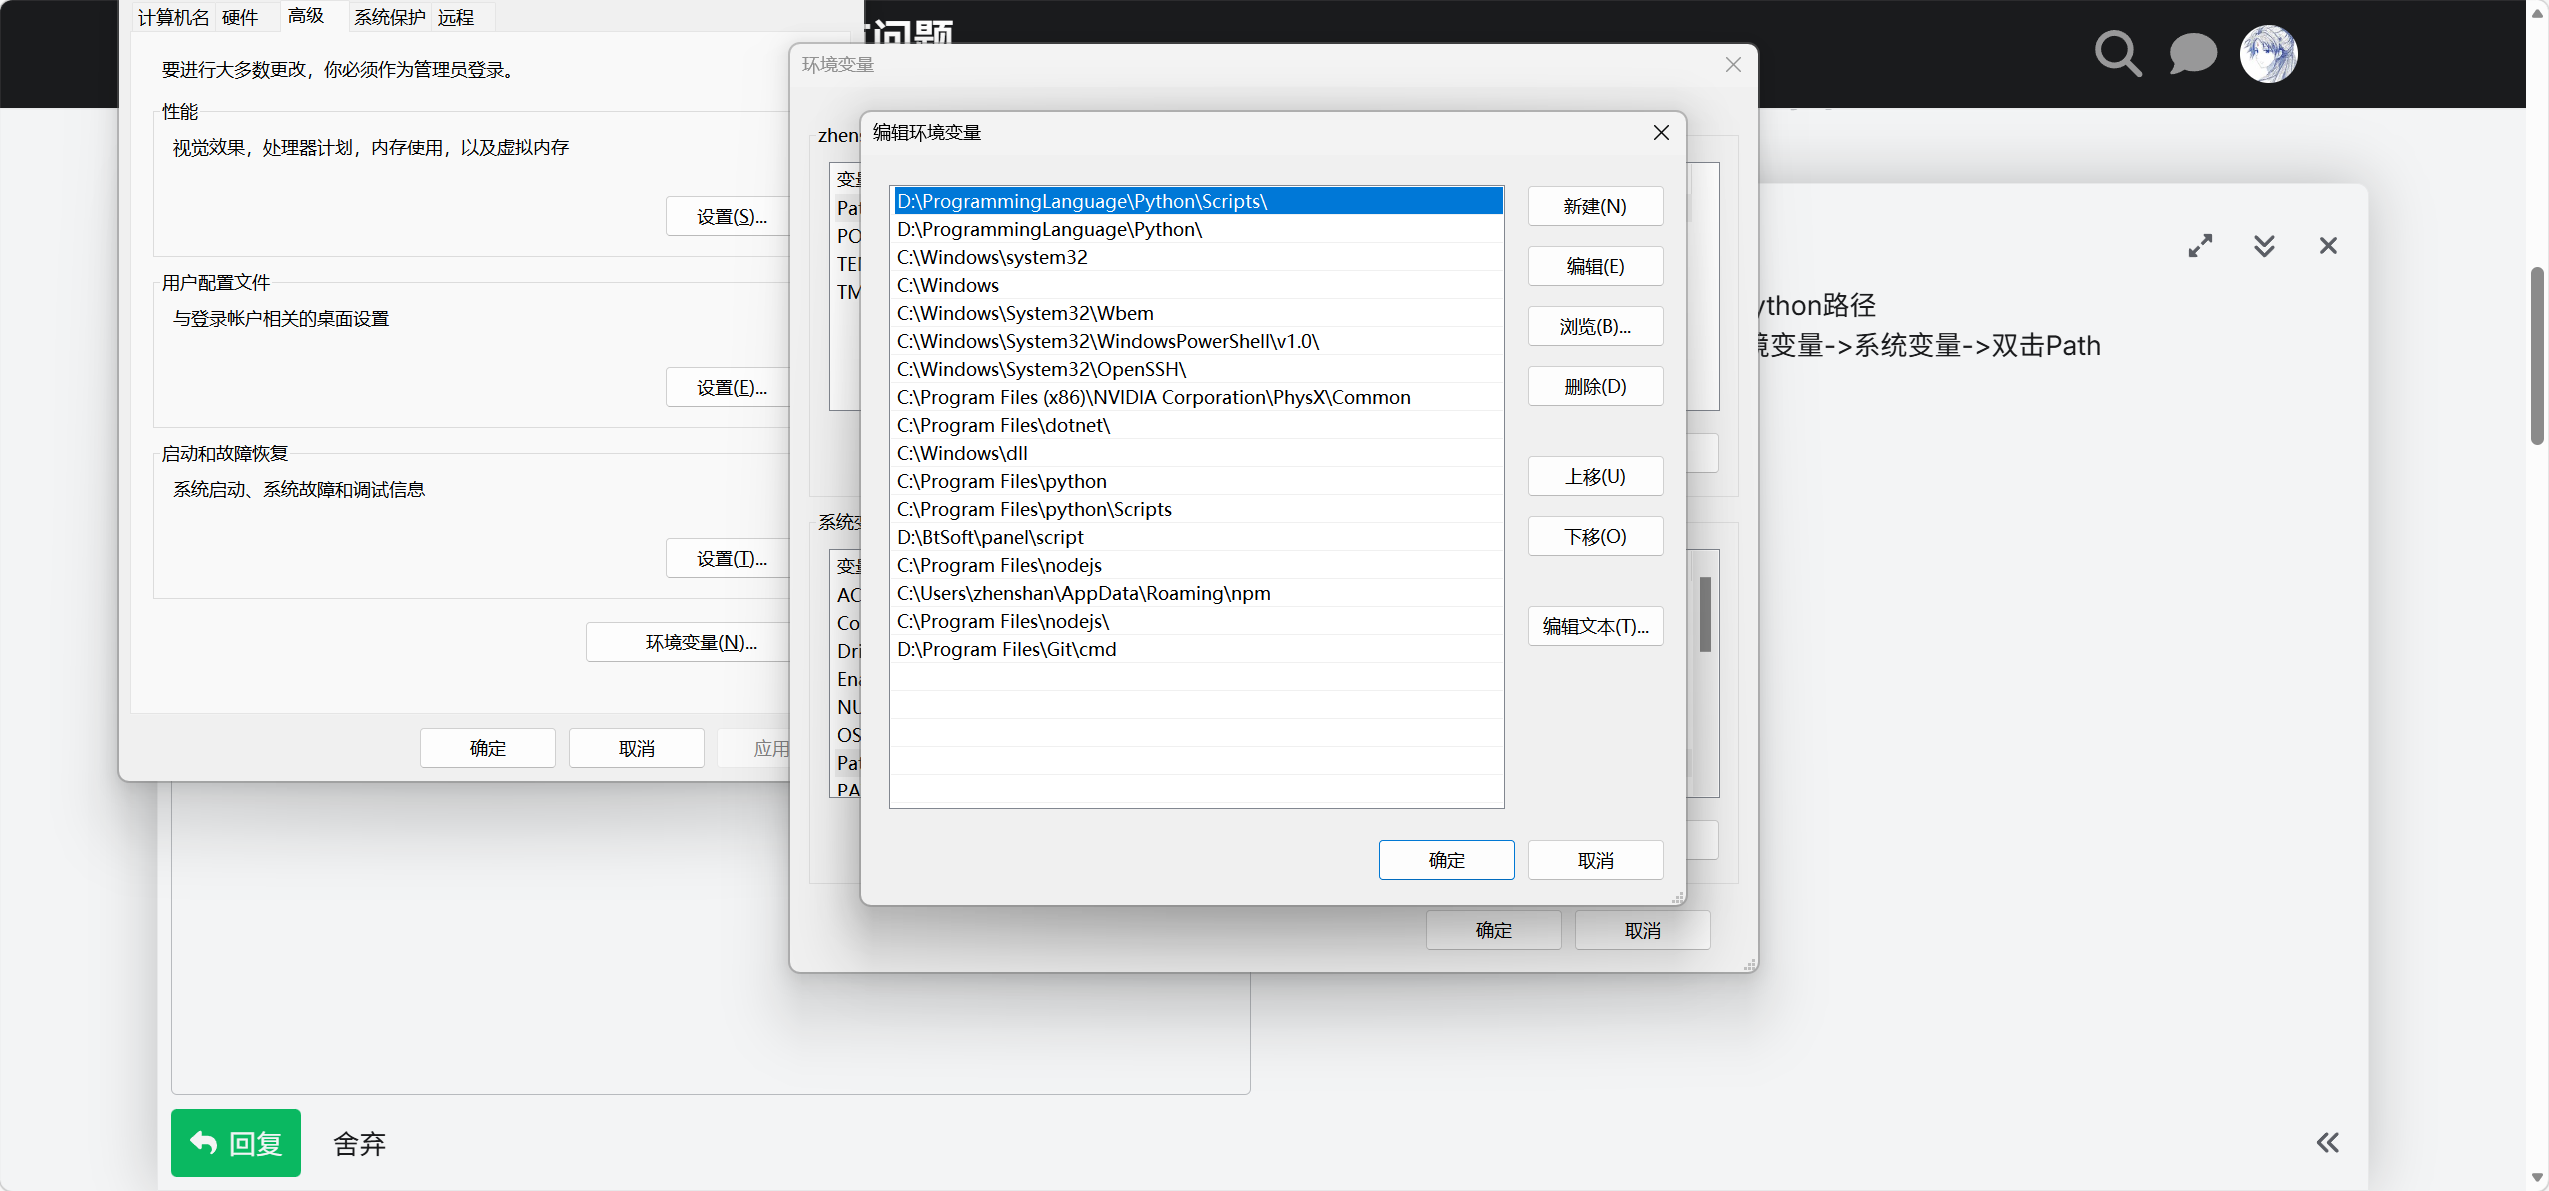This screenshot has width=2549, height=1191.
Task: Click the search magnifier icon
Action: 2117,54
